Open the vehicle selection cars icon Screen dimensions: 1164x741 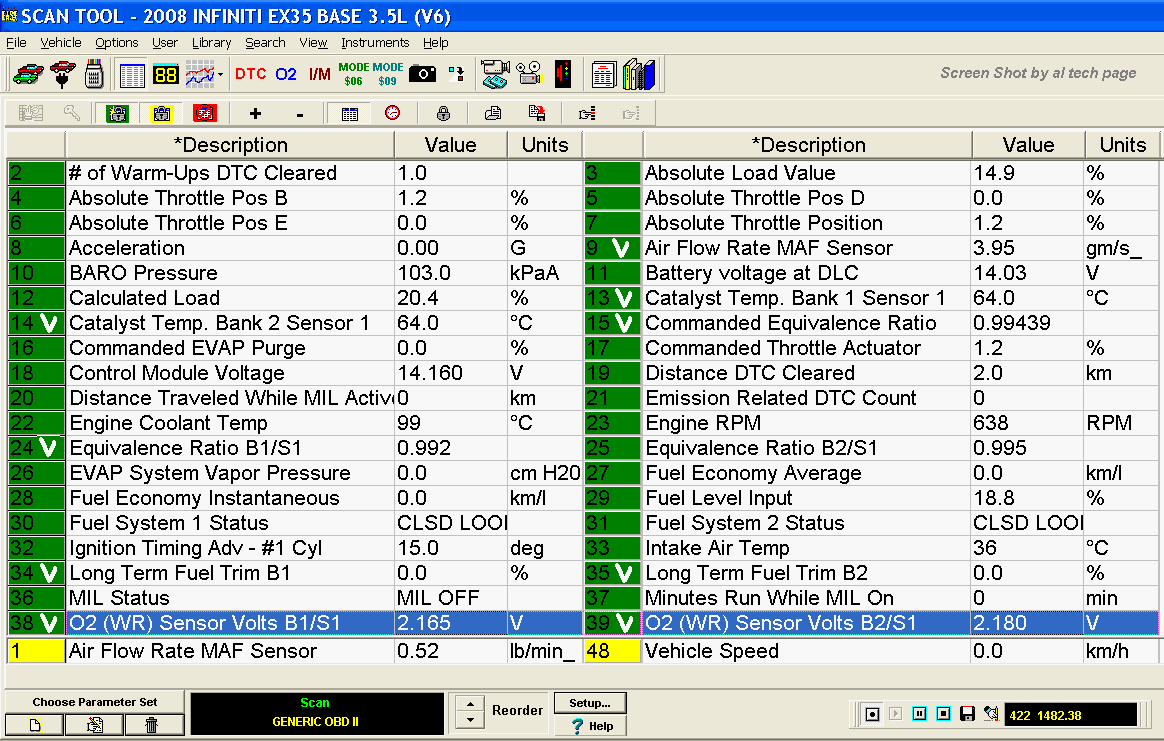click(x=28, y=74)
